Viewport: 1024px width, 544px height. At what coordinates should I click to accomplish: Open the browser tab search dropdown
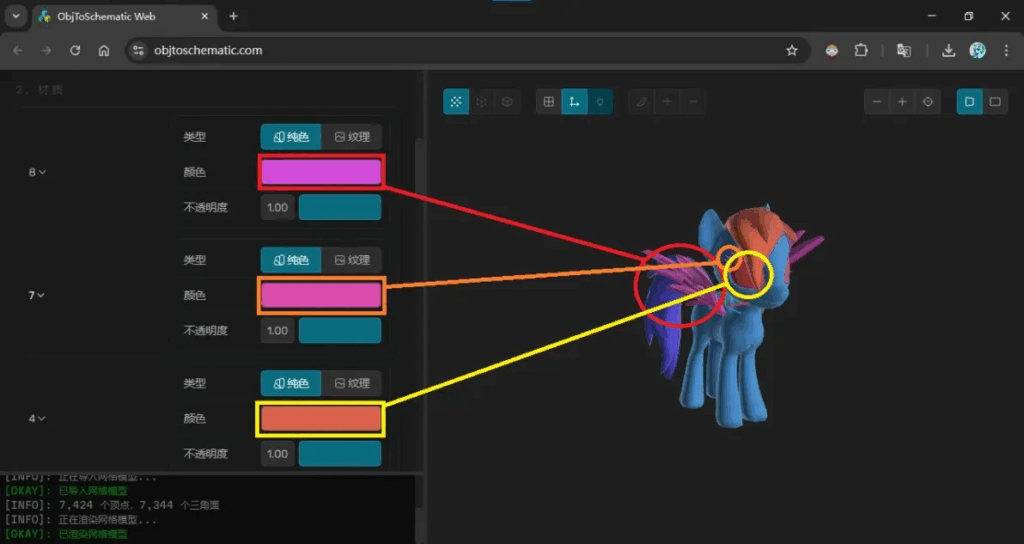(x=16, y=16)
